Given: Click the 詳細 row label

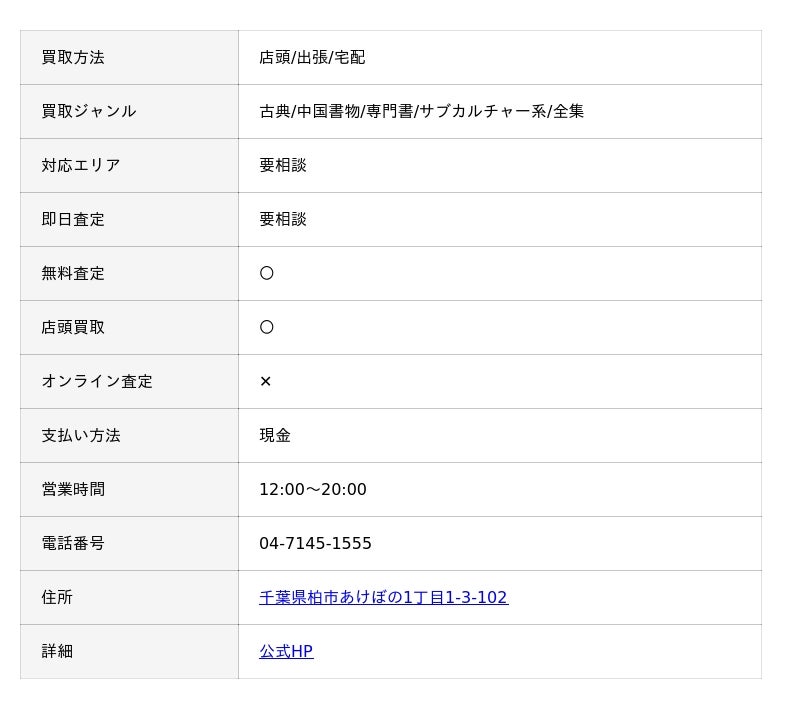Looking at the screenshot, I should click(57, 651).
